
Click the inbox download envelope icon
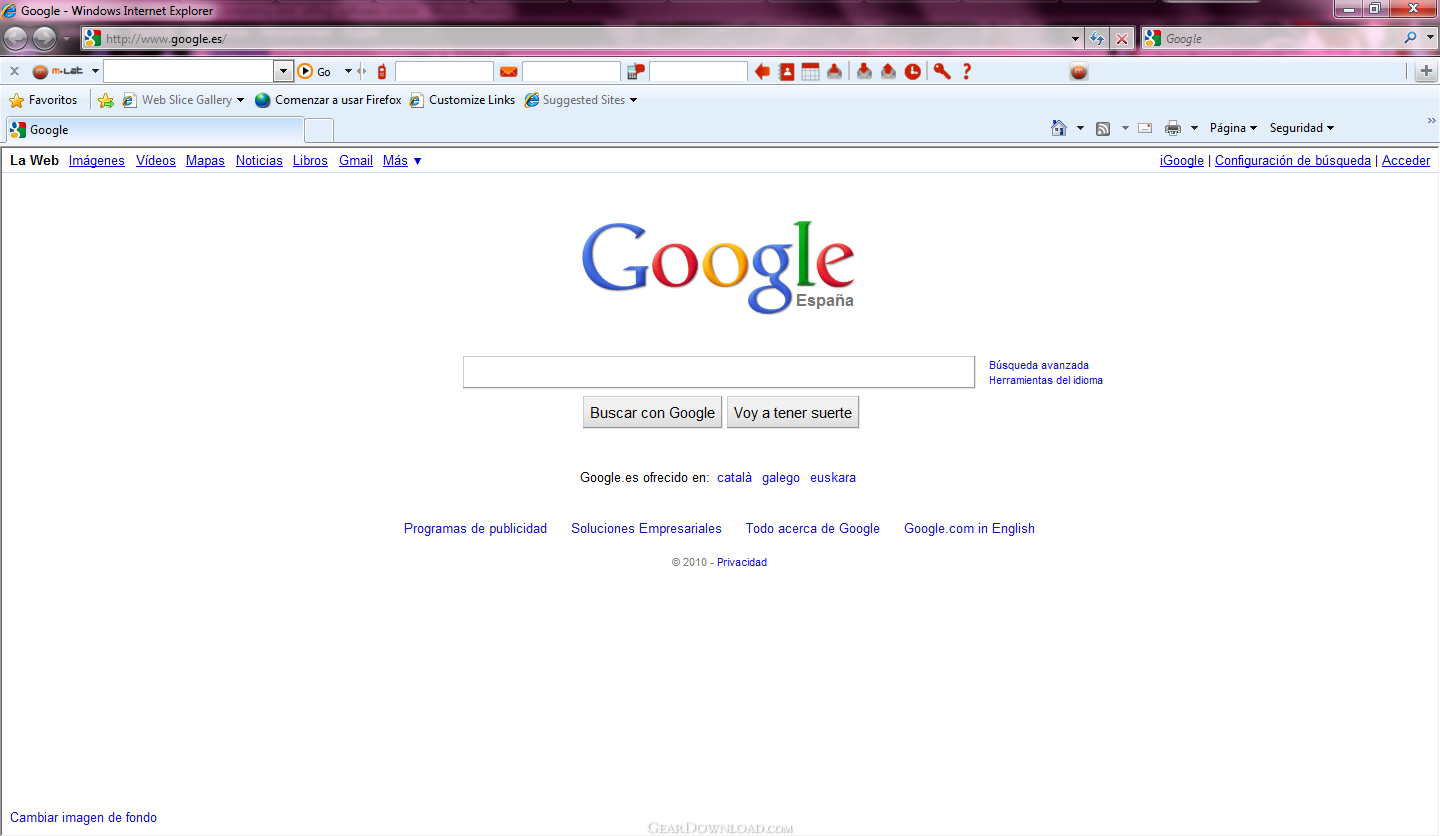[x=864, y=71]
